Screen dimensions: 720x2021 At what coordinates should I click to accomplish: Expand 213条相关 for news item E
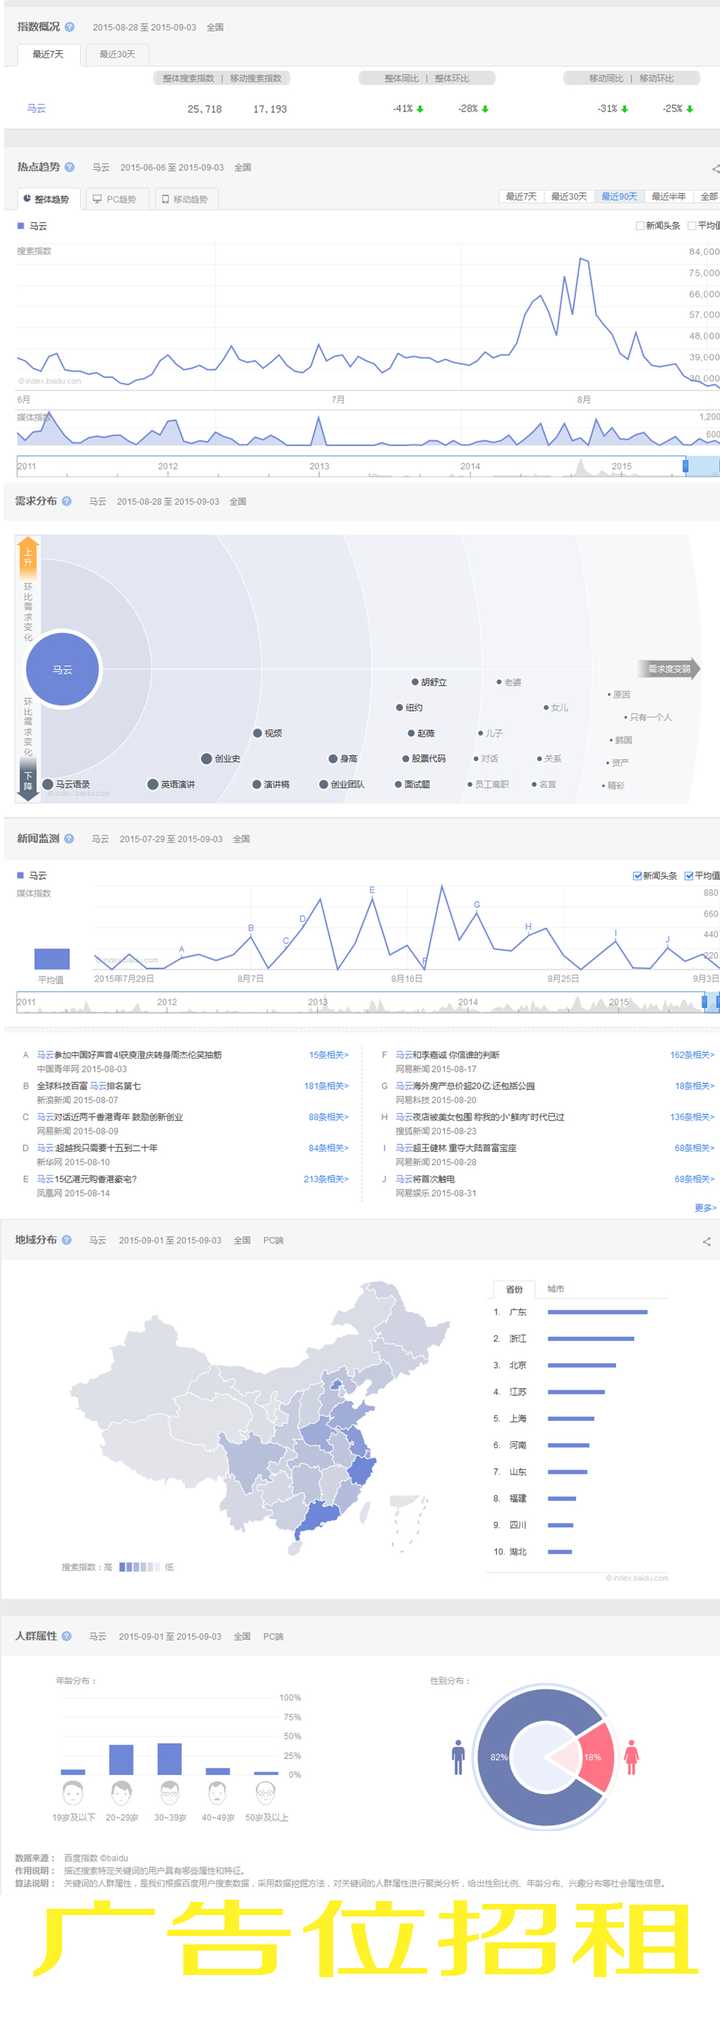326,1179
